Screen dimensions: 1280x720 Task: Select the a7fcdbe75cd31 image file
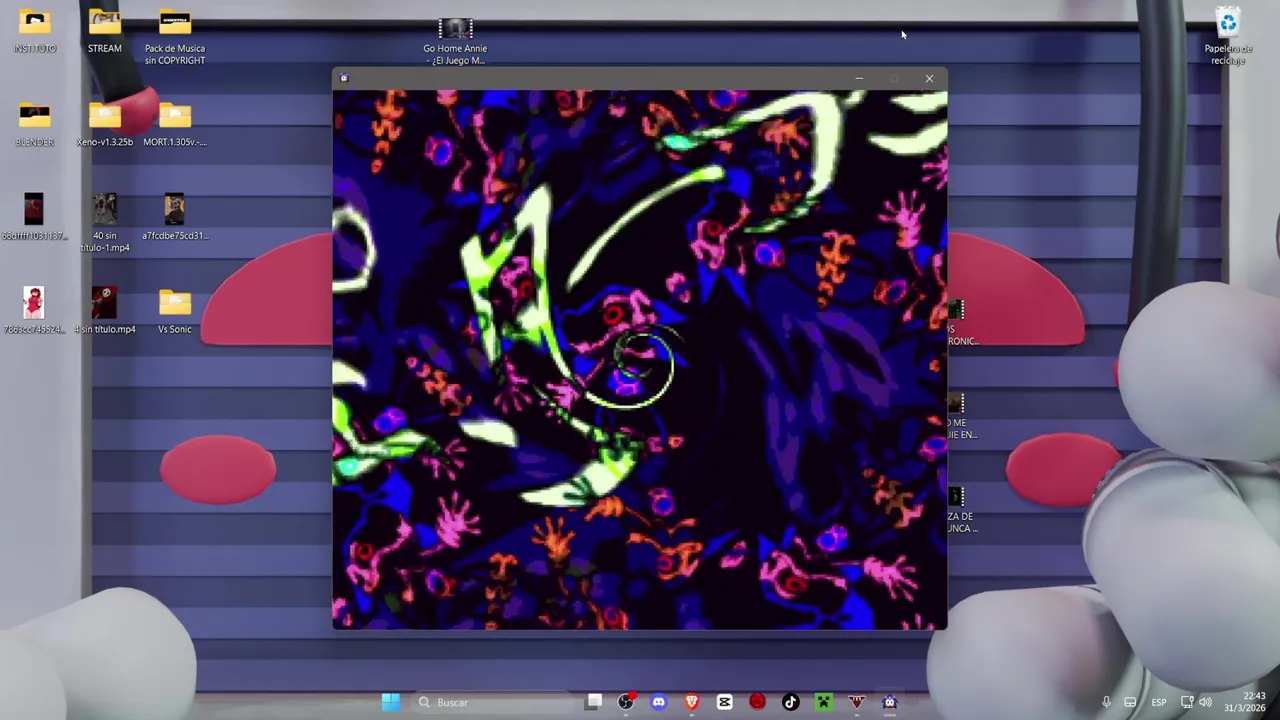(x=174, y=218)
